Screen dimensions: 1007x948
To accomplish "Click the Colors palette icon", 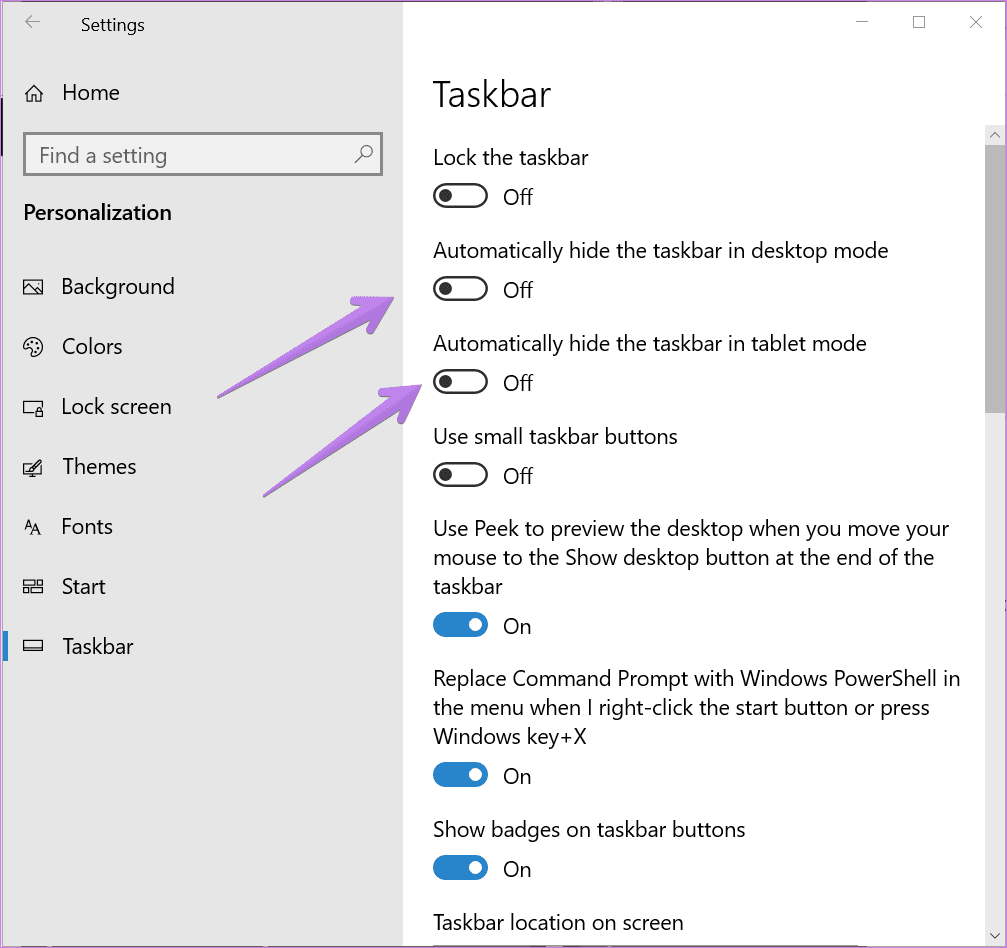I will (33, 347).
